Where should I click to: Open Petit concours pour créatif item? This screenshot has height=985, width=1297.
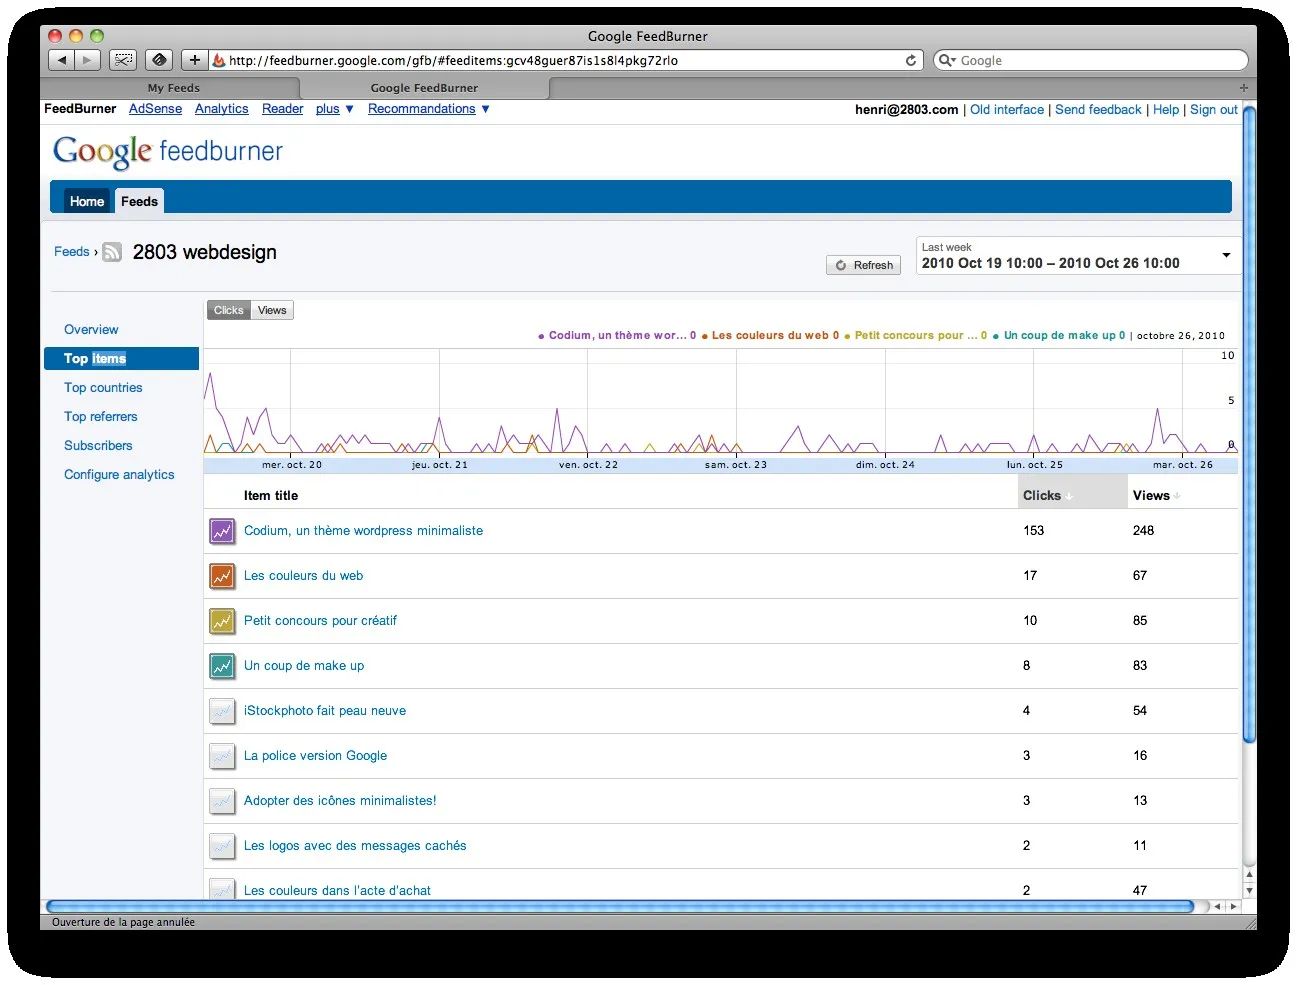pyautogui.click(x=320, y=621)
